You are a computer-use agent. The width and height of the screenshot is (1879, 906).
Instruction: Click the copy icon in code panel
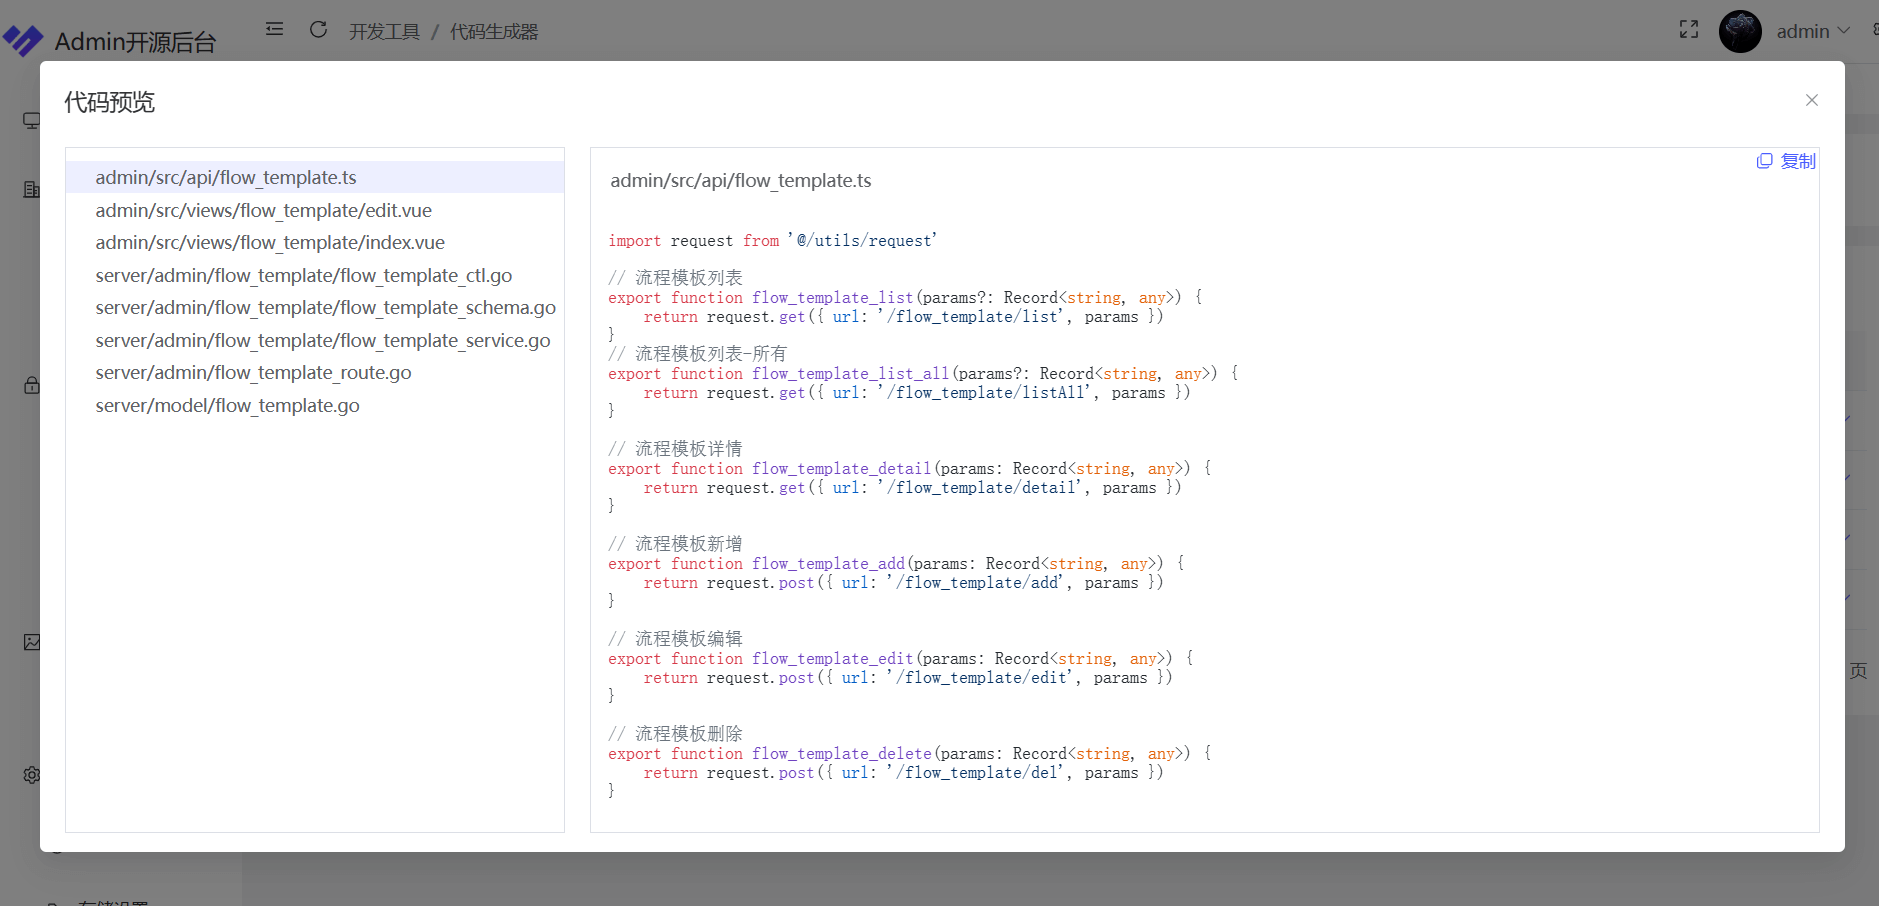point(1764,161)
